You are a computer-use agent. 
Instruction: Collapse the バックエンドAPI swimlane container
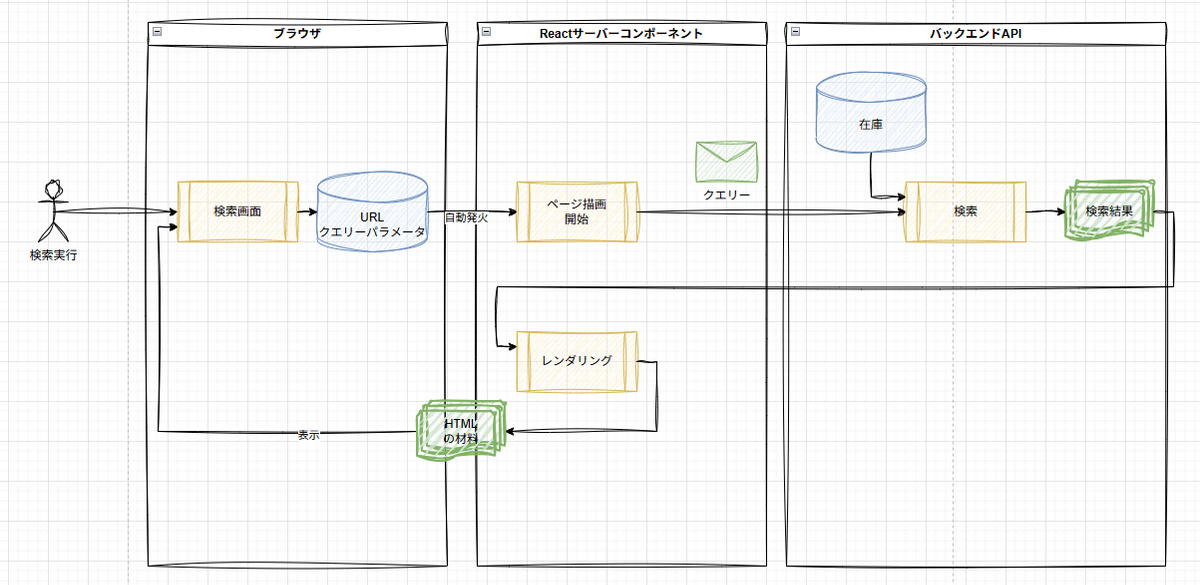pos(795,33)
